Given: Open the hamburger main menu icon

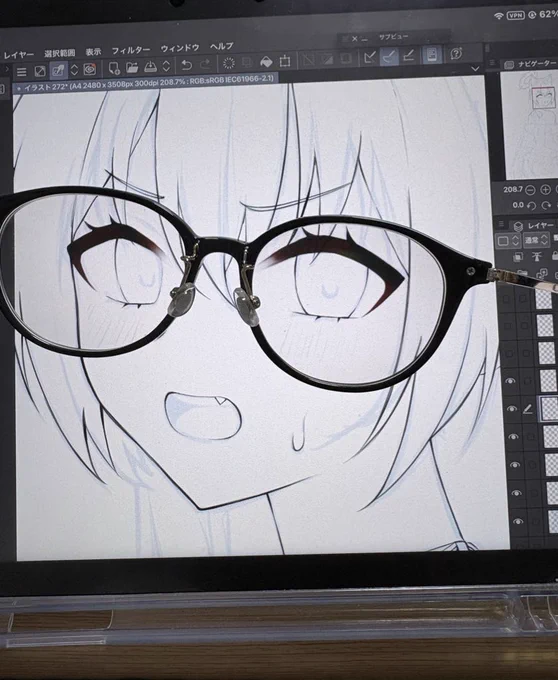Looking at the screenshot, I should click(21, 72).
